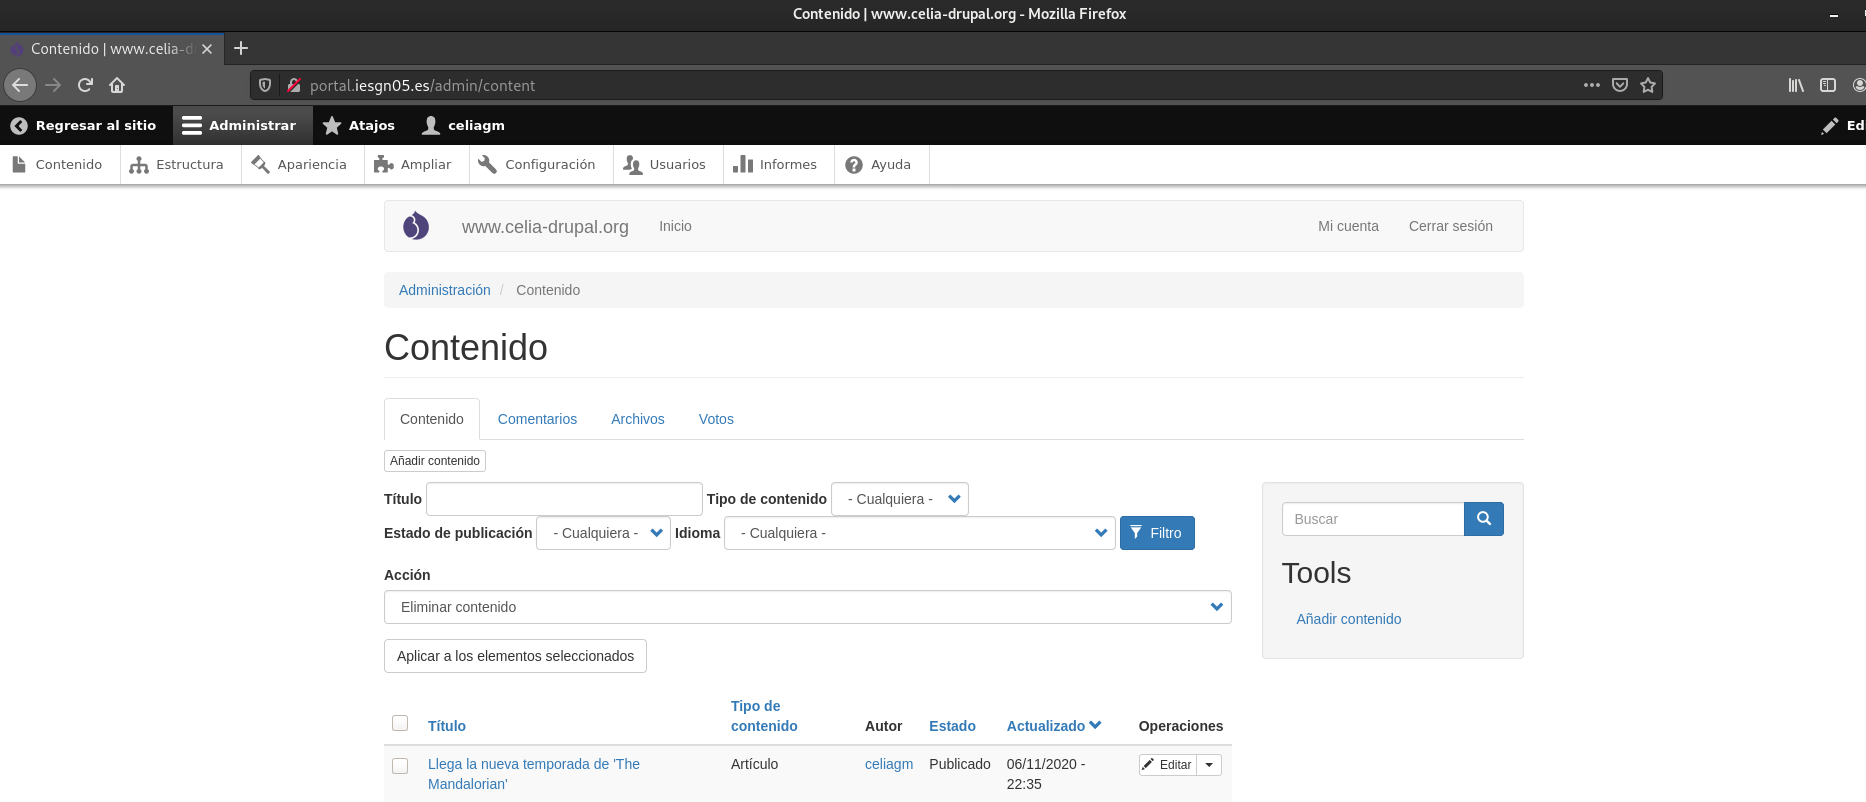Toggle the select-all checkbox in table header
The width and height of the screenshot is (1866, 802).
[400, 723]
